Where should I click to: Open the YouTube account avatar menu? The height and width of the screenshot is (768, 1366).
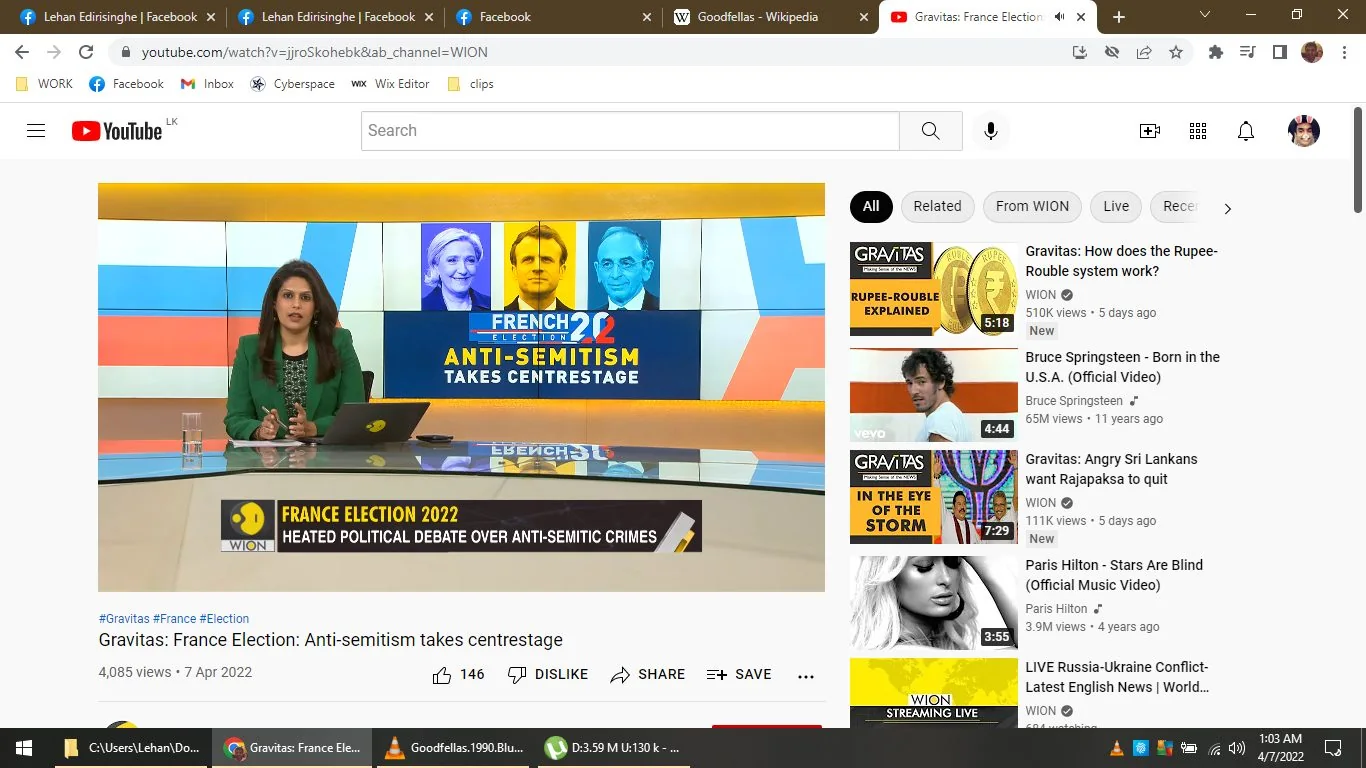(1304, 131)
